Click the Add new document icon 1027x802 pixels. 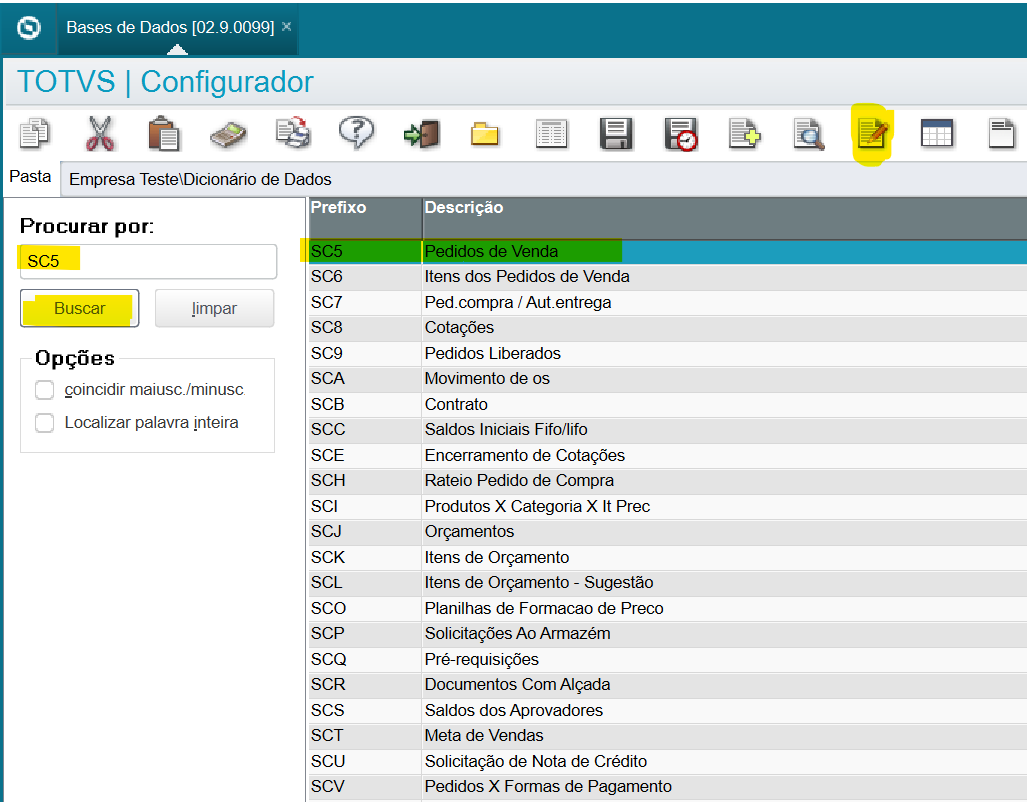click(745, 134)
